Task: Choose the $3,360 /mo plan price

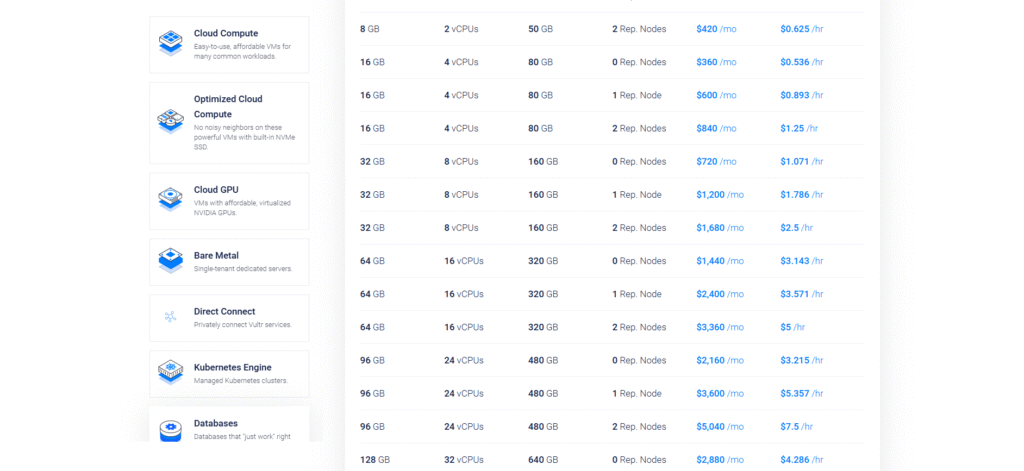Action: [720, 327]
